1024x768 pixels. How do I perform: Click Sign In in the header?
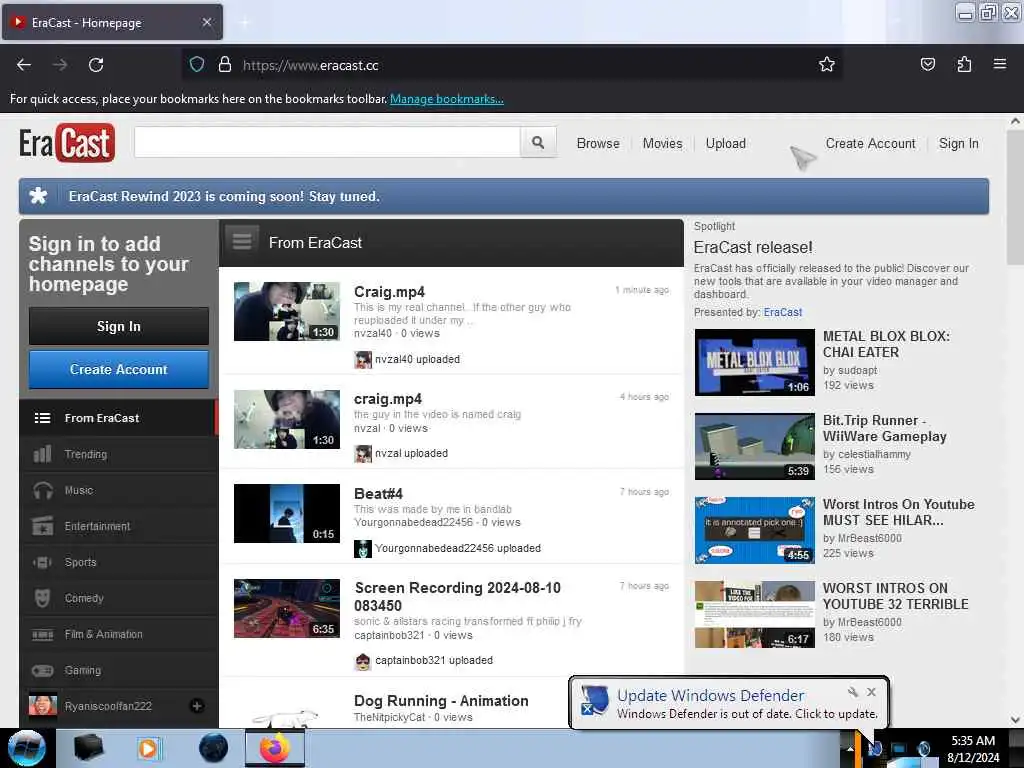point(958,143)
